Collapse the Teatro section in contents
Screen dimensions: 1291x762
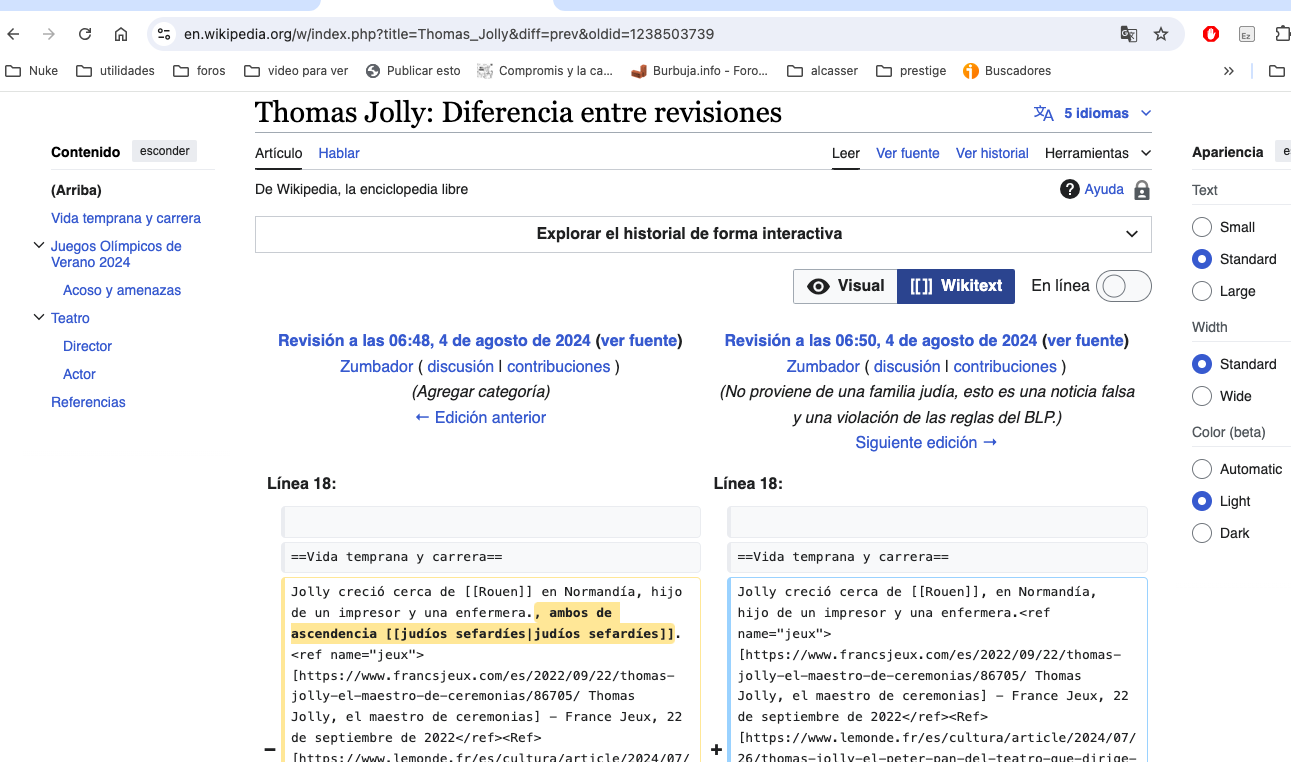tap(39, 318)
